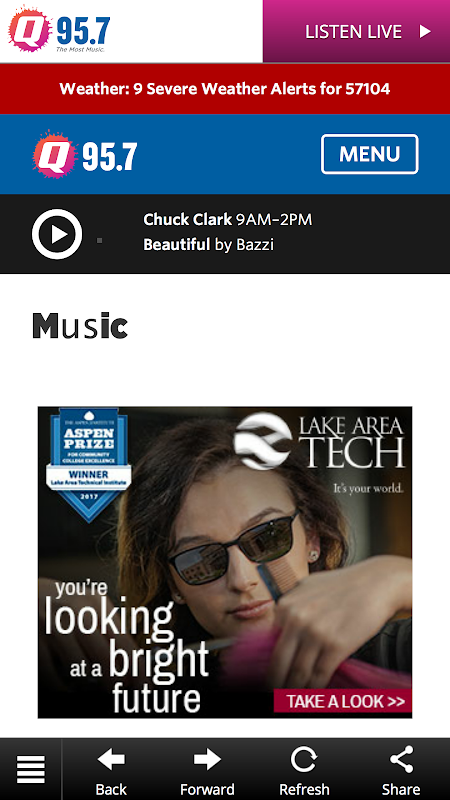This screenshot has width=450, height=800.
Task: Click the Q95.7 logo in the blue bar
Action: 85,155
